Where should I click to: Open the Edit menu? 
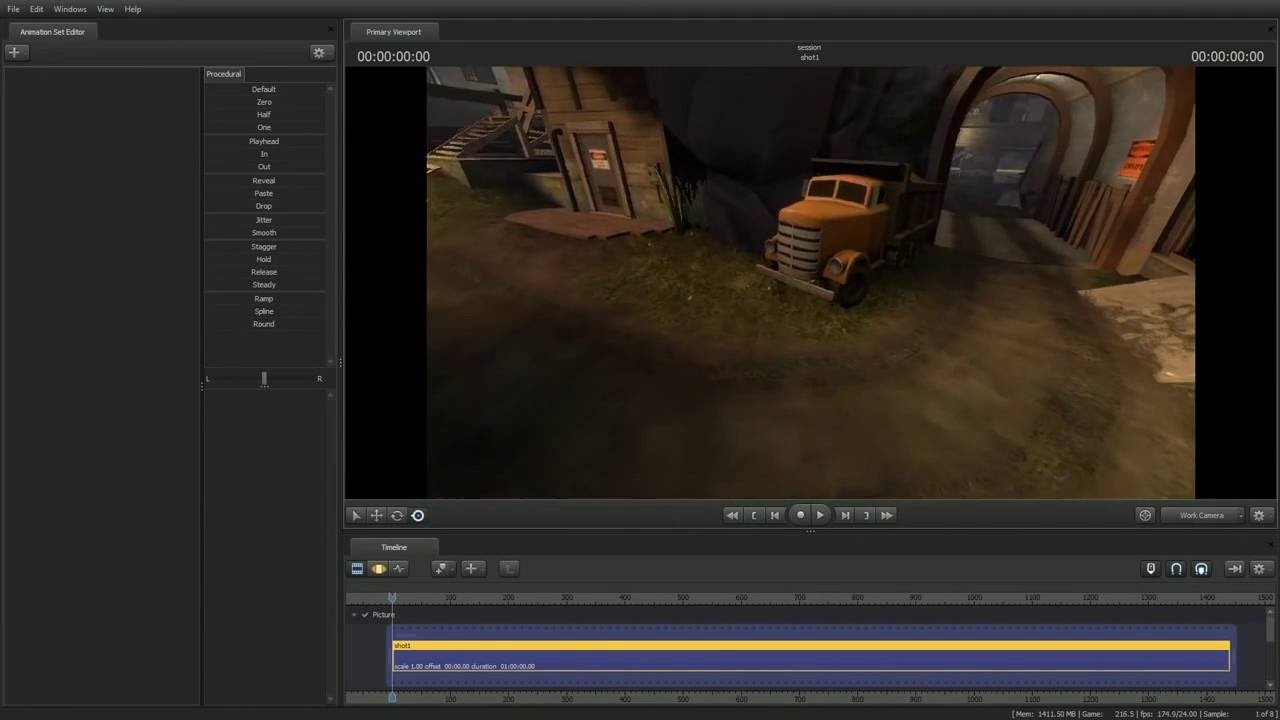click(36, 9)
